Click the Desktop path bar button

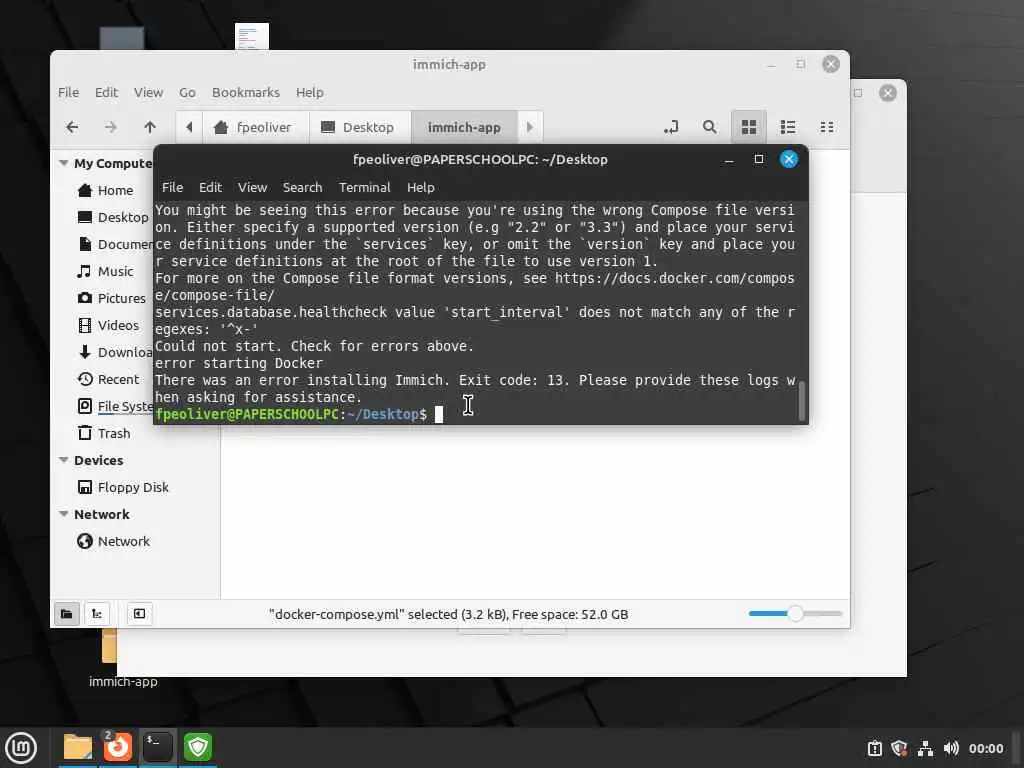(x=360, y=127)
